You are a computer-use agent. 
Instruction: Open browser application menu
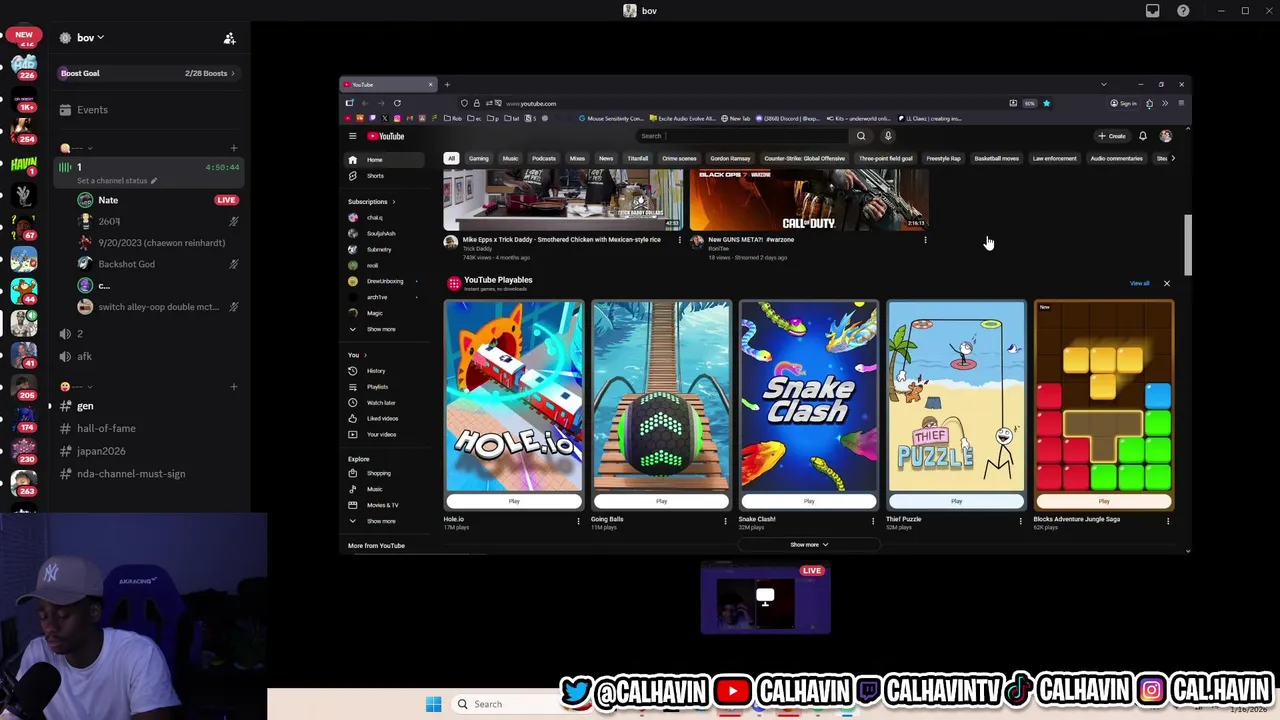(1181, 103)
